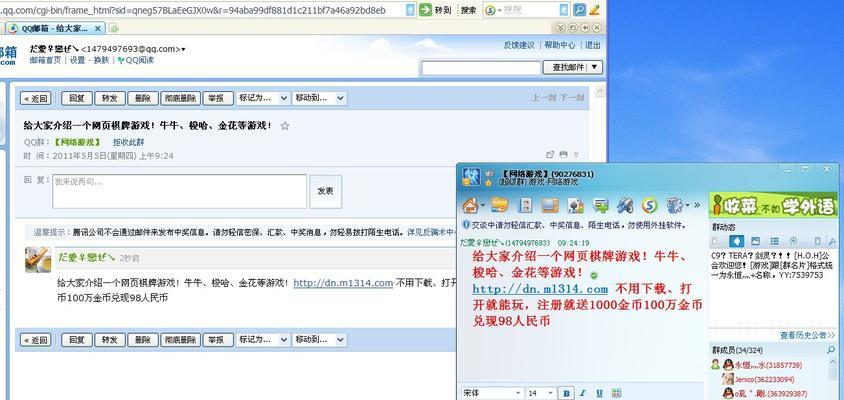Image resolution: width=844 pixels, height=400 pixels.
Task: Toggle Underline in QQ chat font bar
Action: click(x=600, y=394)
